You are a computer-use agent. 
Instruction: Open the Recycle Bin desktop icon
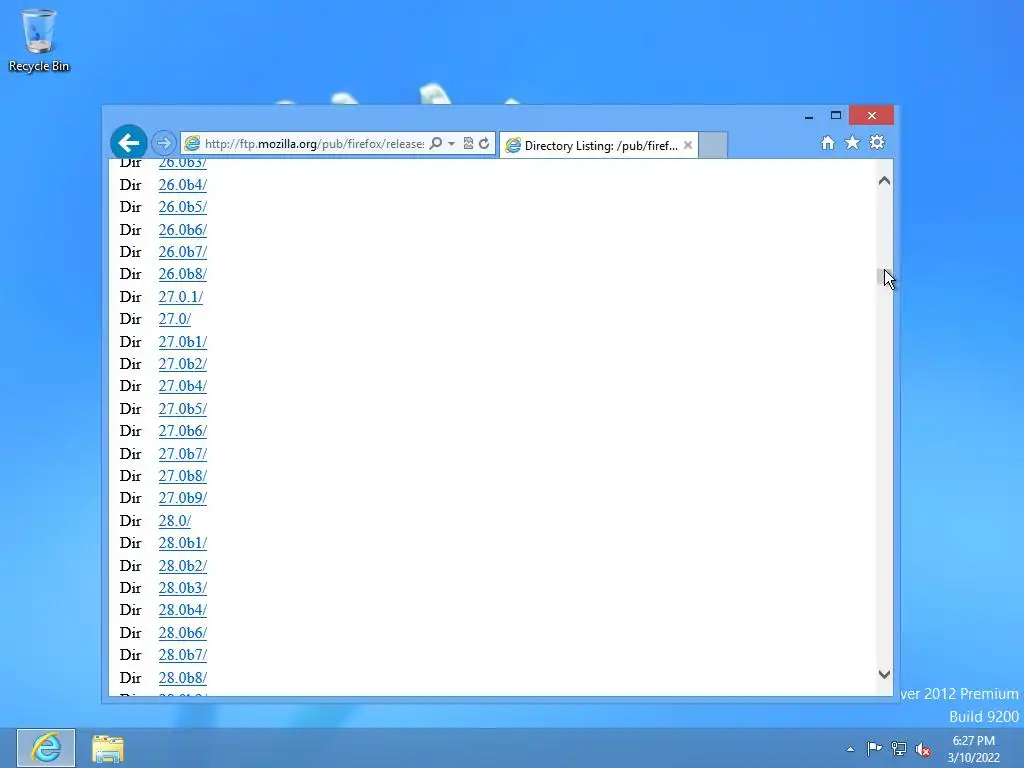pos(39,40)
